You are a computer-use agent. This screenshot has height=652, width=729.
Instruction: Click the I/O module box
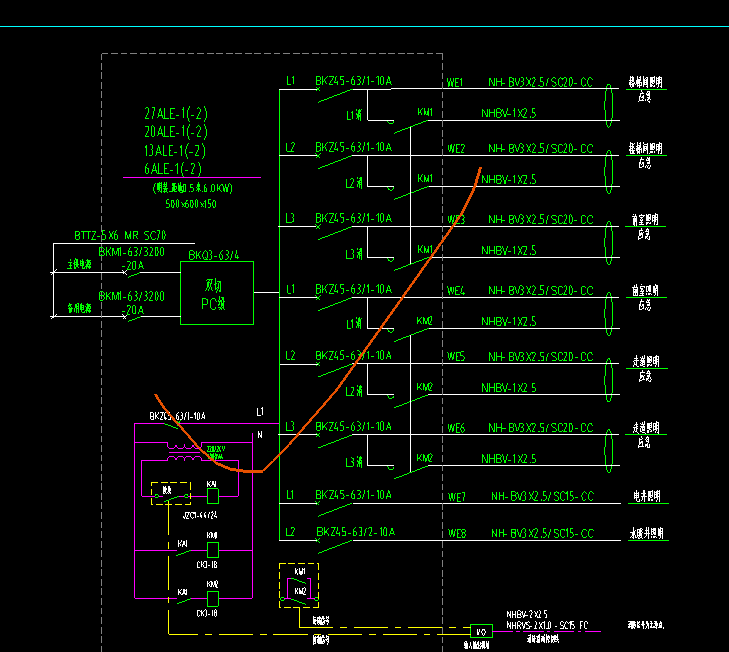481,632
